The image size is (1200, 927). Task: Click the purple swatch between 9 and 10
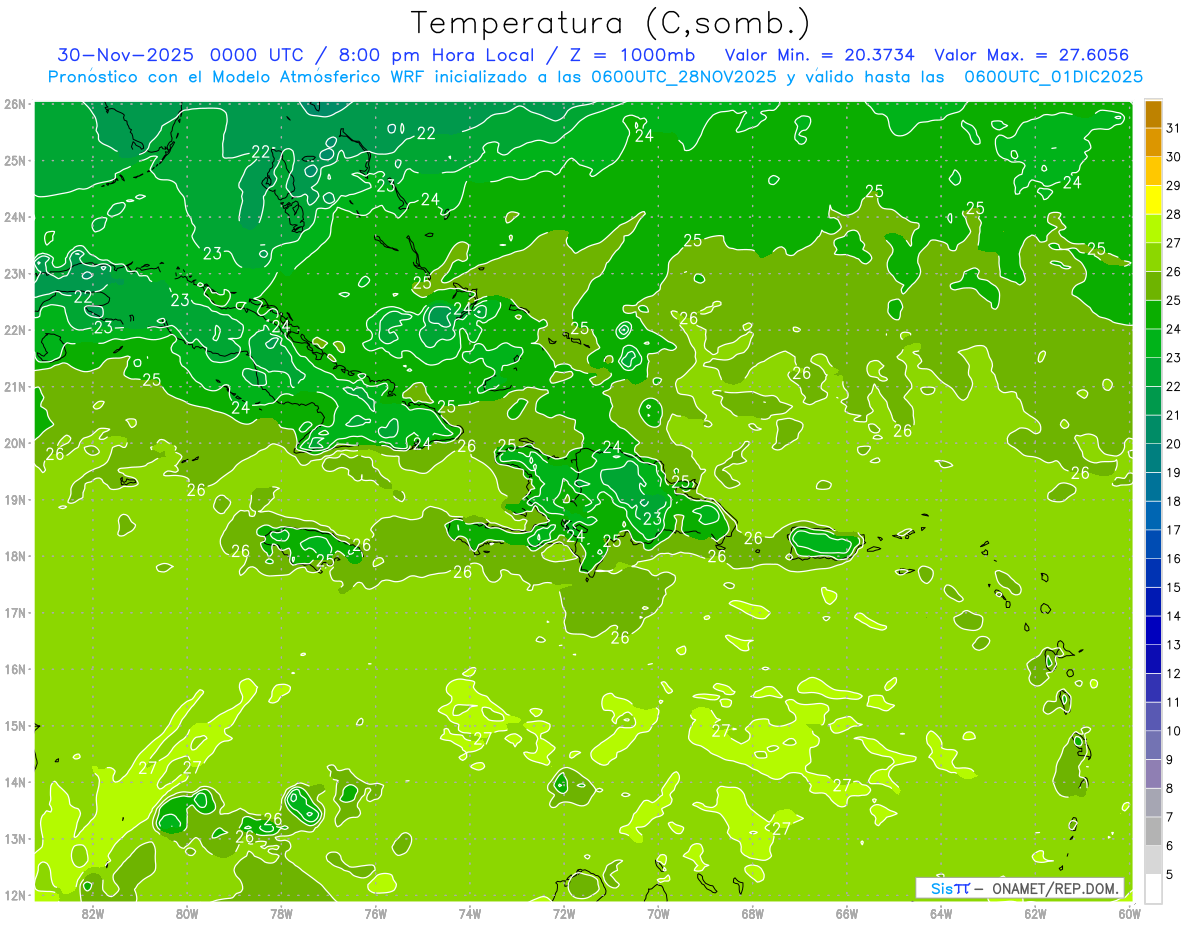[1153, 745]
